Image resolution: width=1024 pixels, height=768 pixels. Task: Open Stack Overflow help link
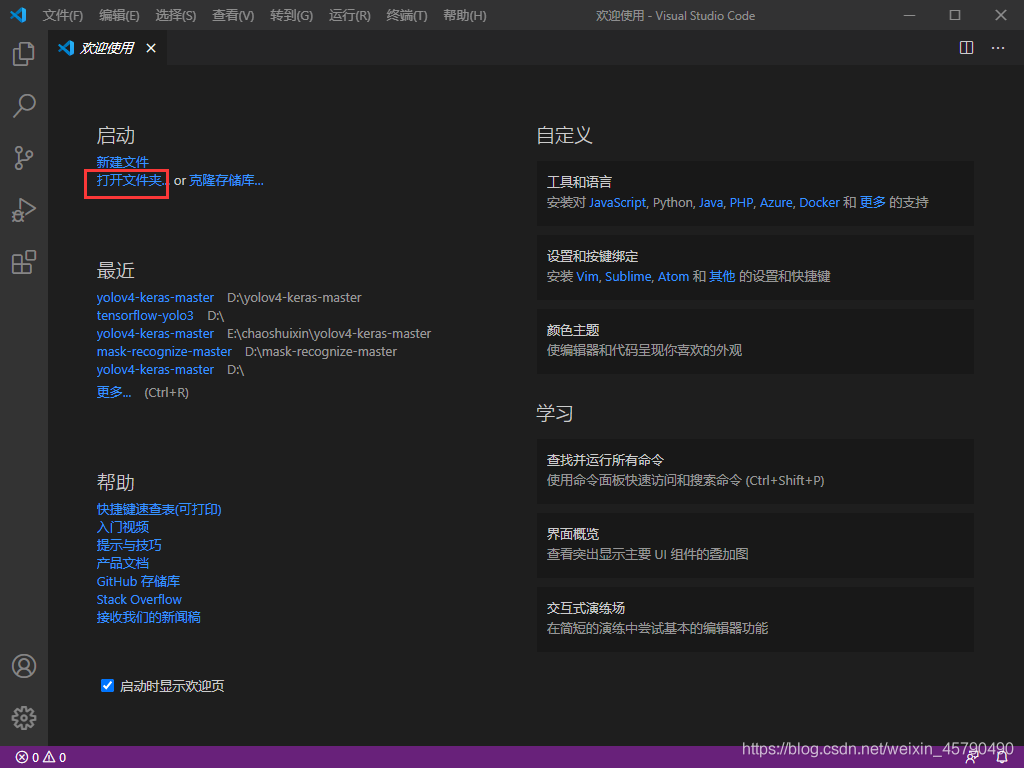(x=139, y=600)
